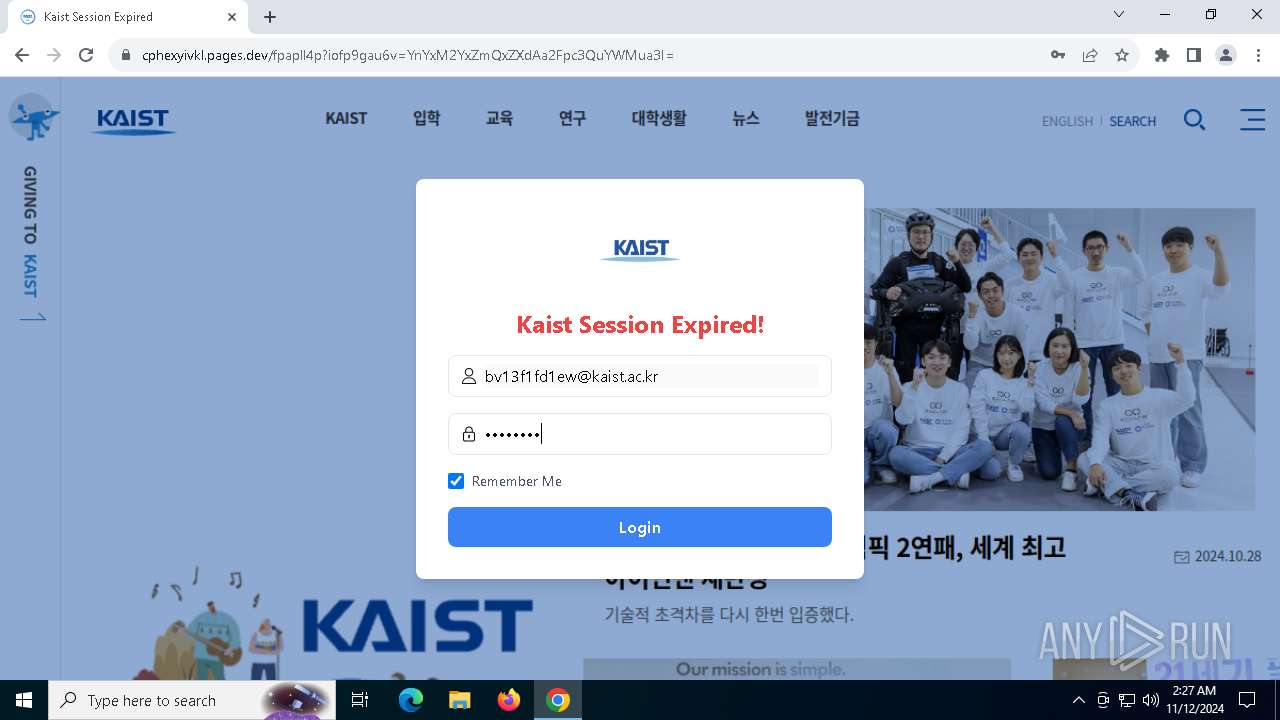Click the 'Our mission is simple' banner

(796, 669)
